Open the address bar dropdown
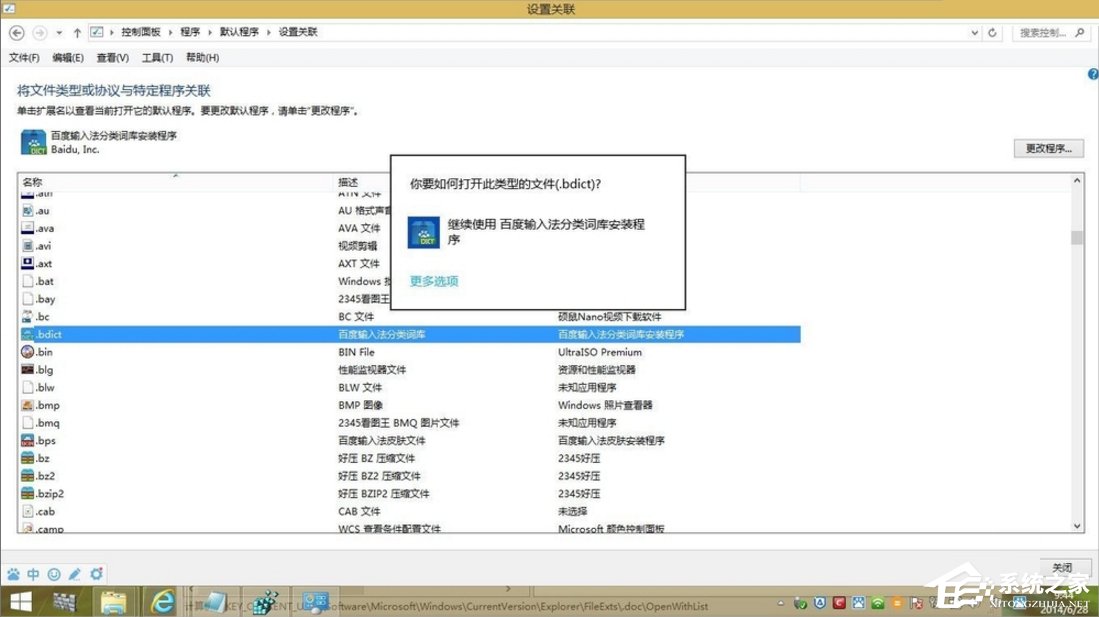The width and height of the screenshot is (1099, 617). point(974,32)
